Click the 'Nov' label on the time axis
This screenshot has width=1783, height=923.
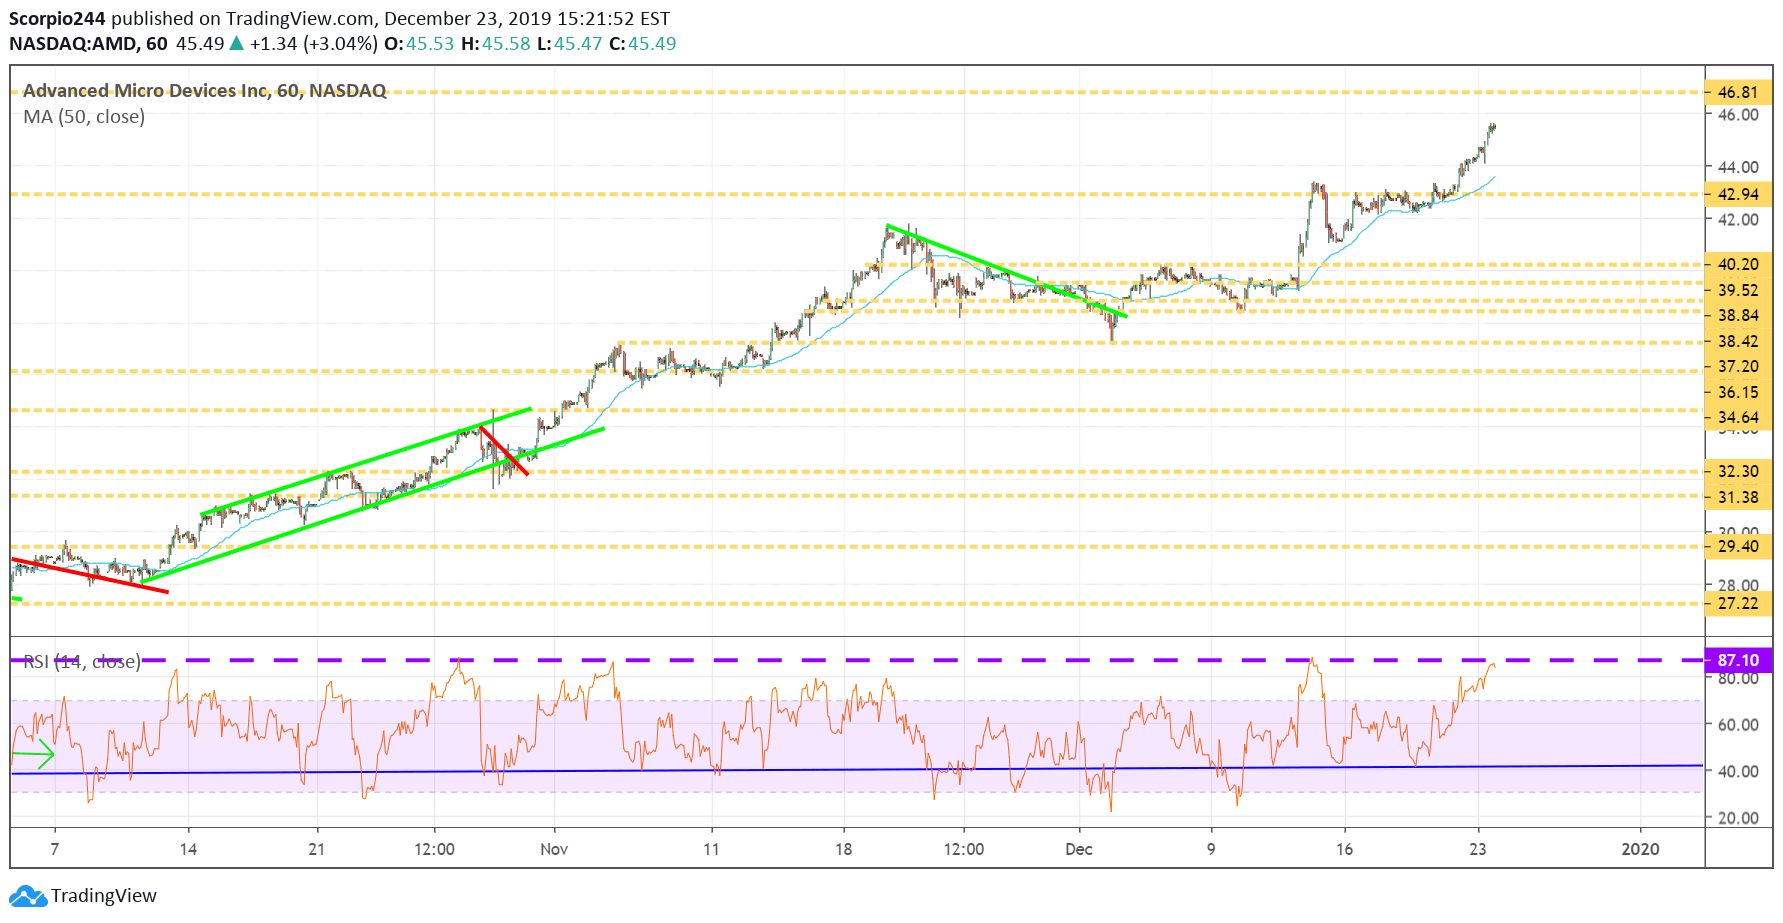[554, 849]
